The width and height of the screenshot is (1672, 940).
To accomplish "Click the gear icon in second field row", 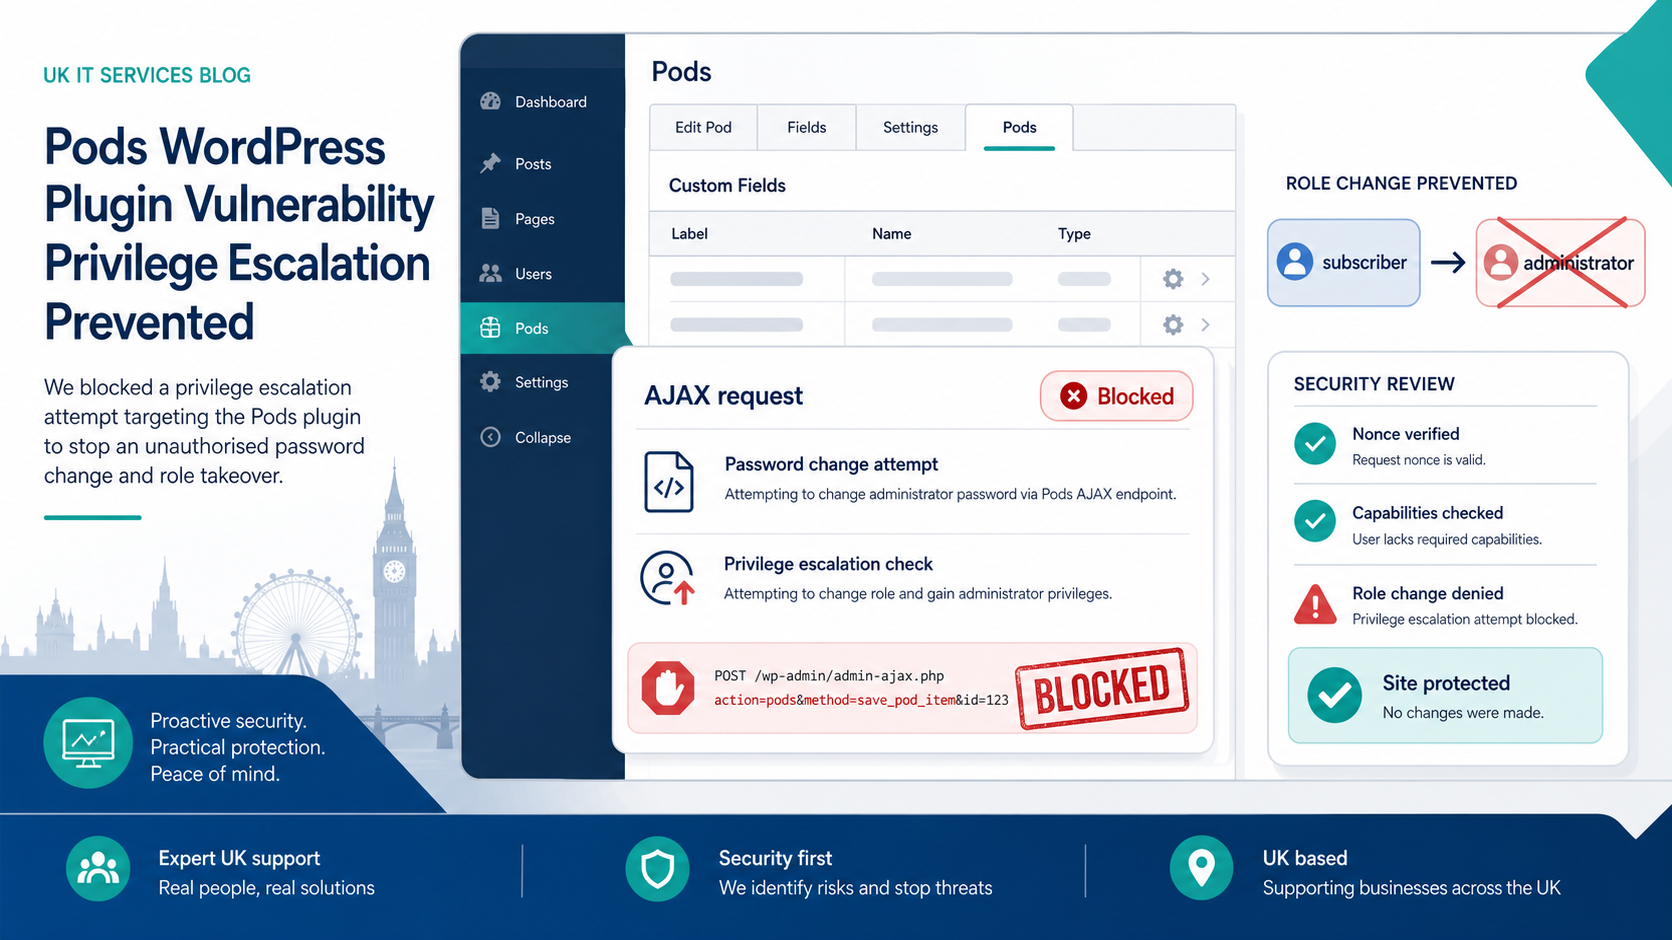I will [x=1173, y=325].
